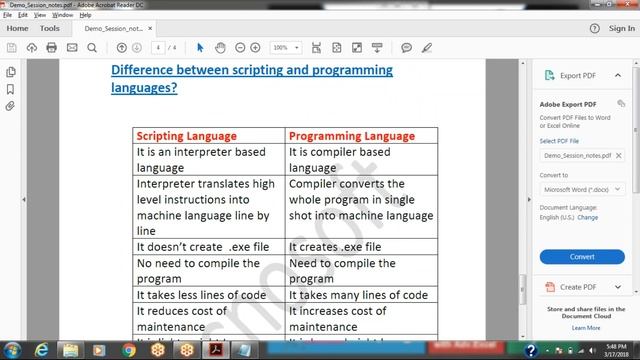Collapse the left navigation pane arrow
This screenshot has width=640, height=360.
(x=24, y=200)
